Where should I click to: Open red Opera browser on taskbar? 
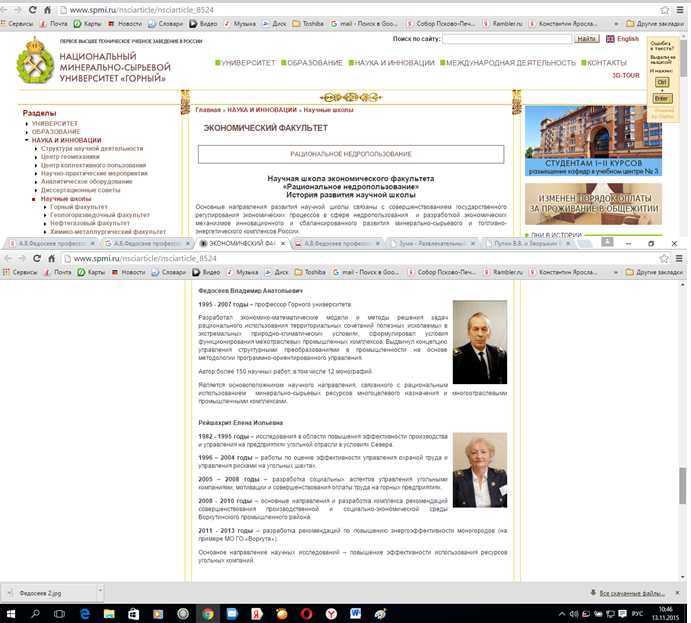[x=307, y=614]
